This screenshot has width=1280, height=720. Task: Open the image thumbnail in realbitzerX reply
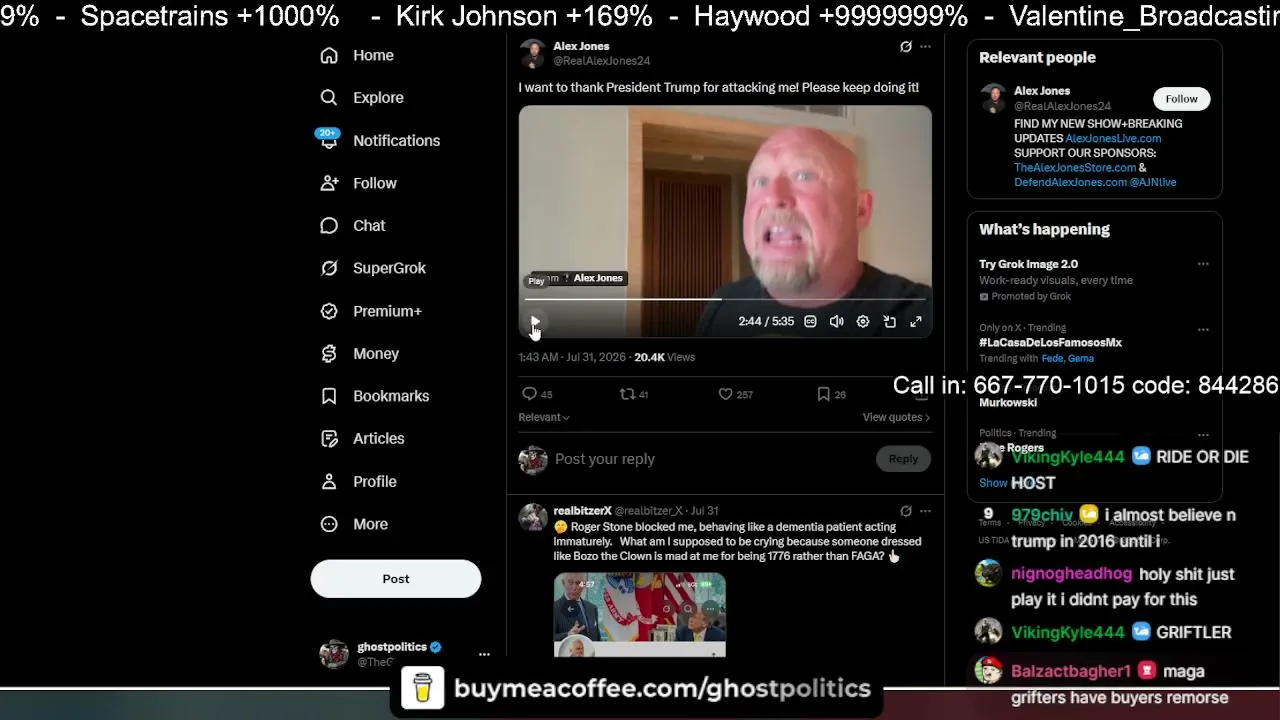click(x=640, y=615)
